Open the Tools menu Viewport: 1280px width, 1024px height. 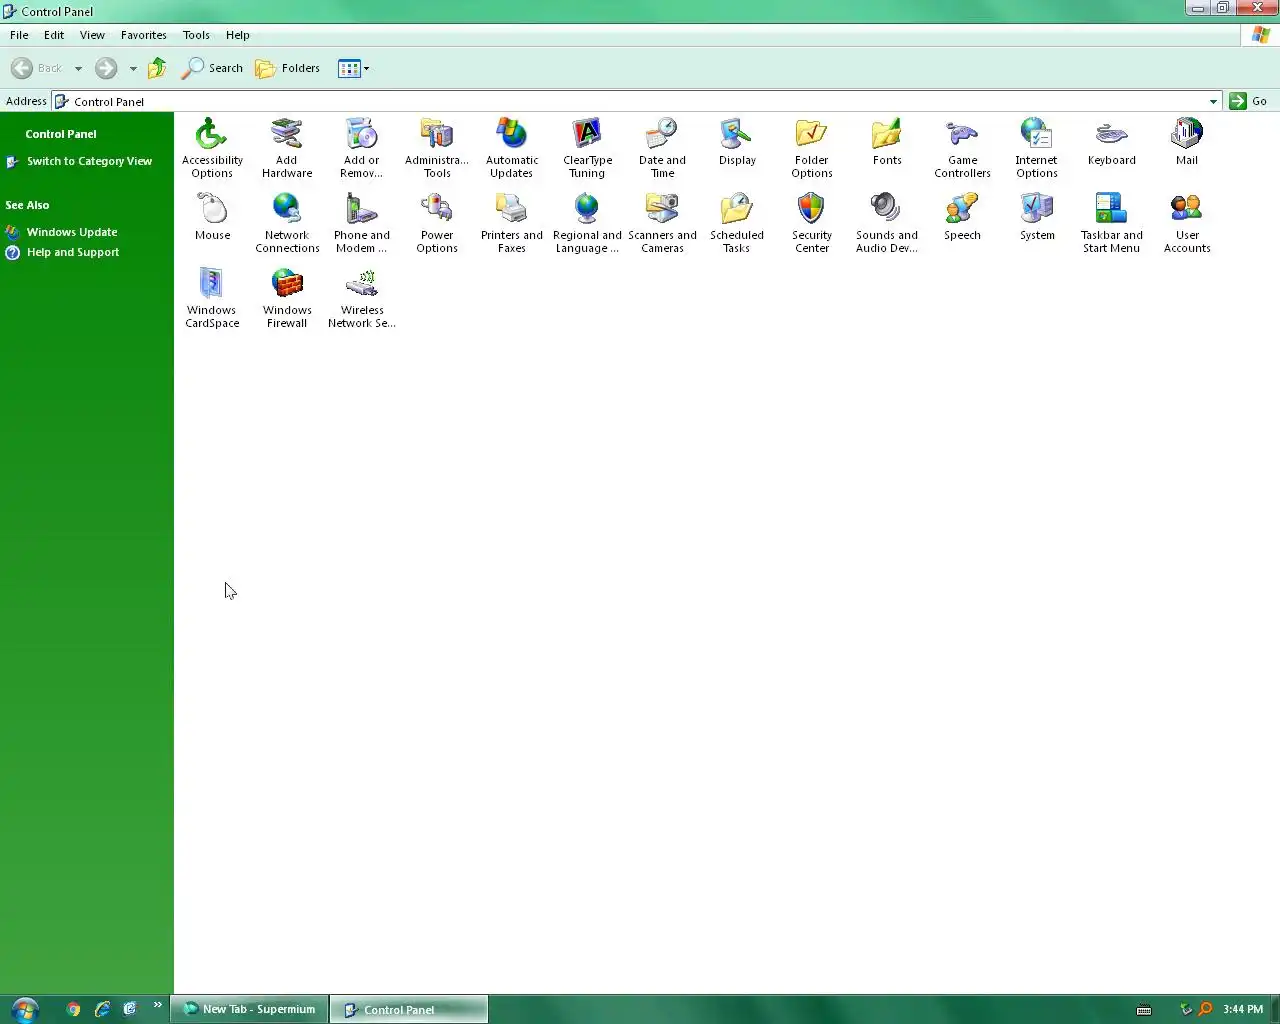coord(196,35)
